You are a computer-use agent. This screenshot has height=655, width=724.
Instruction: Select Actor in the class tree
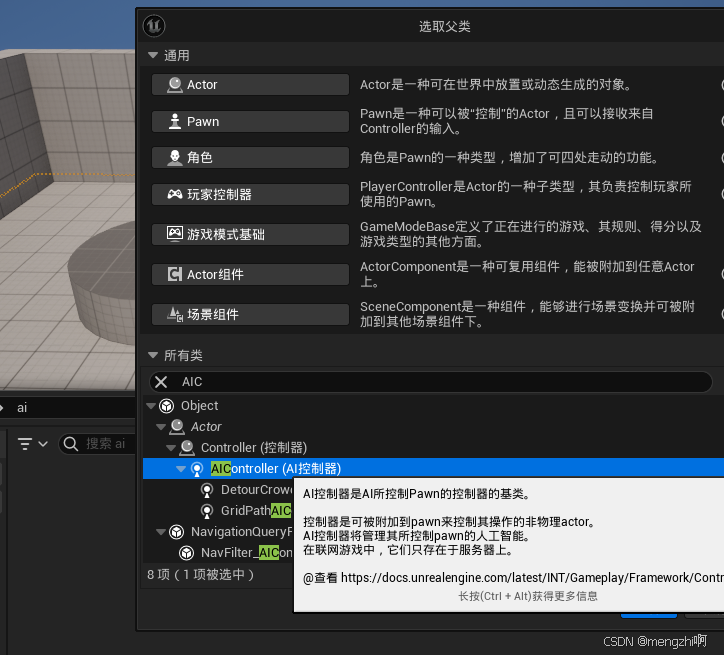click(206, 427)
